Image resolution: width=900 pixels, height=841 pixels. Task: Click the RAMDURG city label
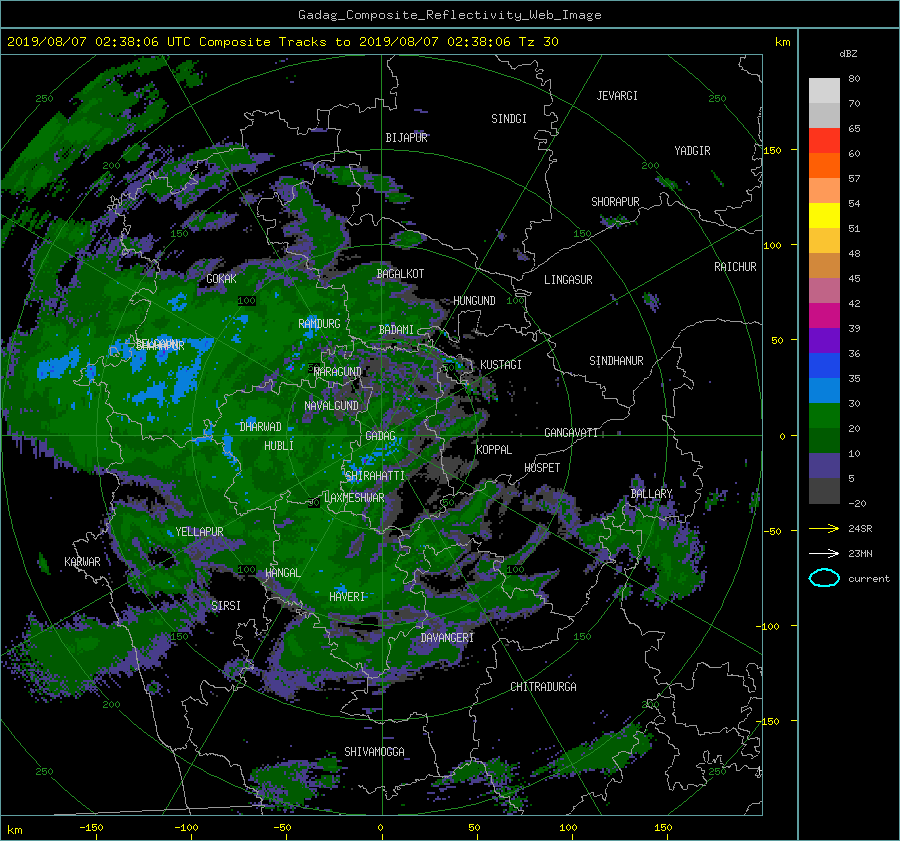319,324
